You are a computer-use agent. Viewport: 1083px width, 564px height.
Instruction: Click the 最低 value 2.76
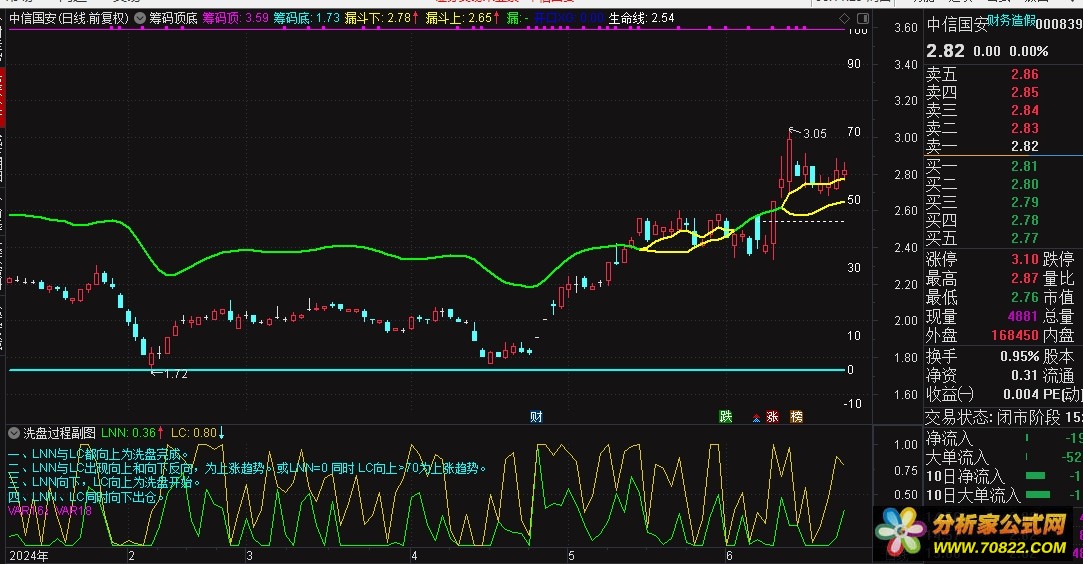[x=1025, y=297]
